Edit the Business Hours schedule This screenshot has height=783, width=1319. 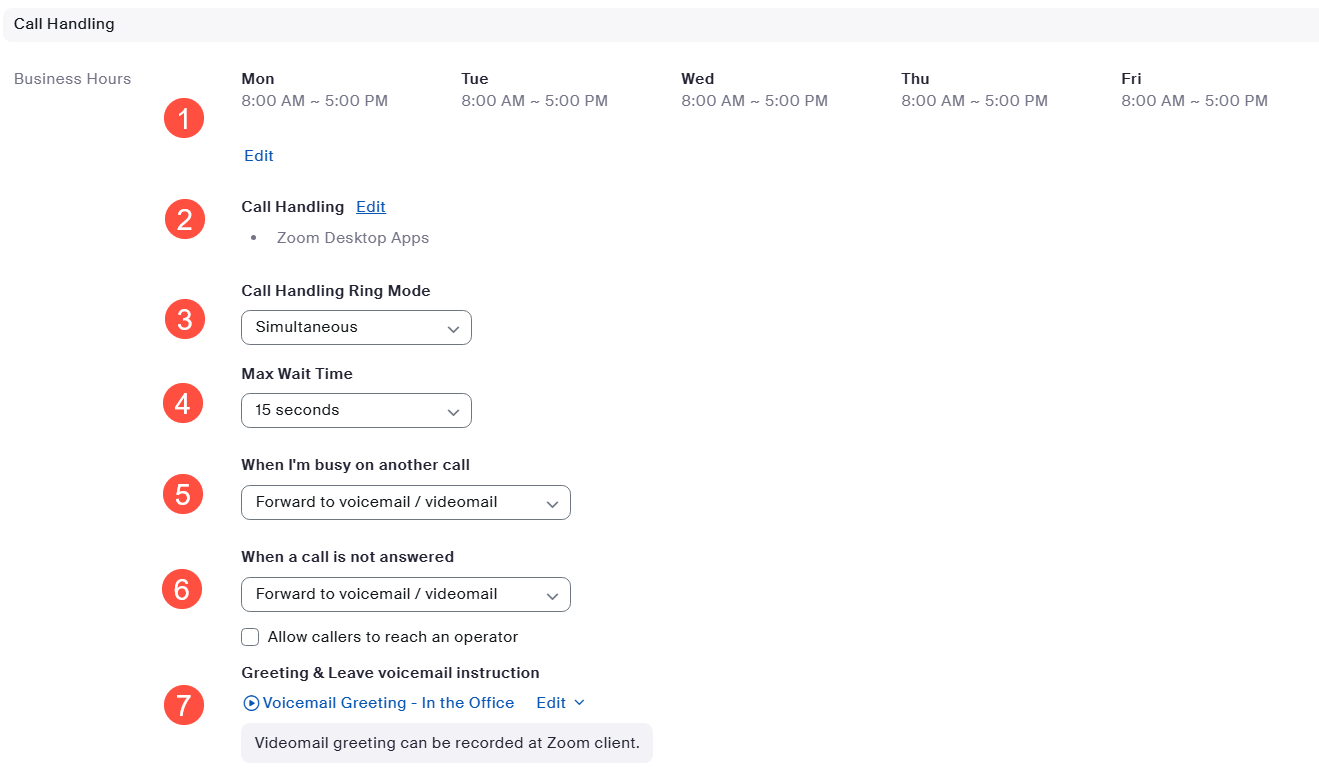[x=258, y=156]
